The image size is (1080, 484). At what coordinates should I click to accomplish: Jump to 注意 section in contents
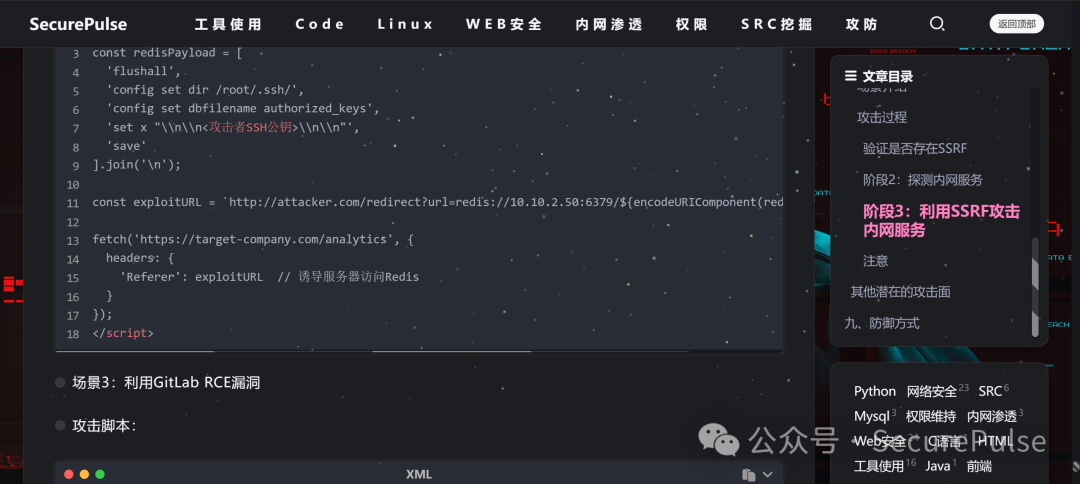click(x=875, y=261)
